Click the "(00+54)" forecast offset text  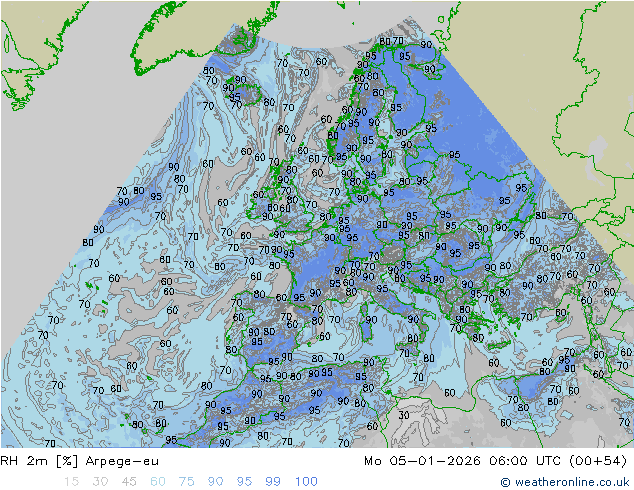pyautogui.click(x=598, y=461)
